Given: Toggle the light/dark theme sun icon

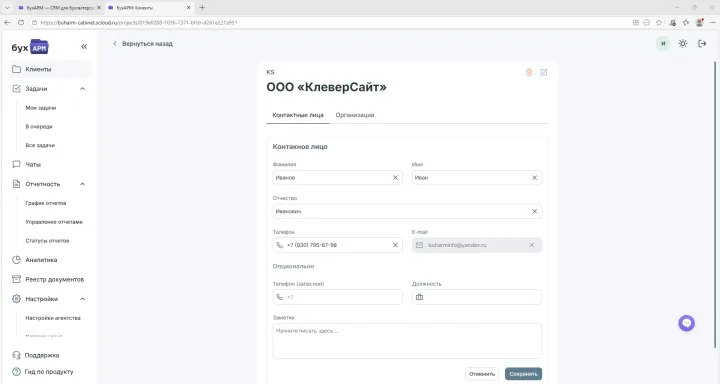Looking at the screenshot, I should [x=683, y=44].
